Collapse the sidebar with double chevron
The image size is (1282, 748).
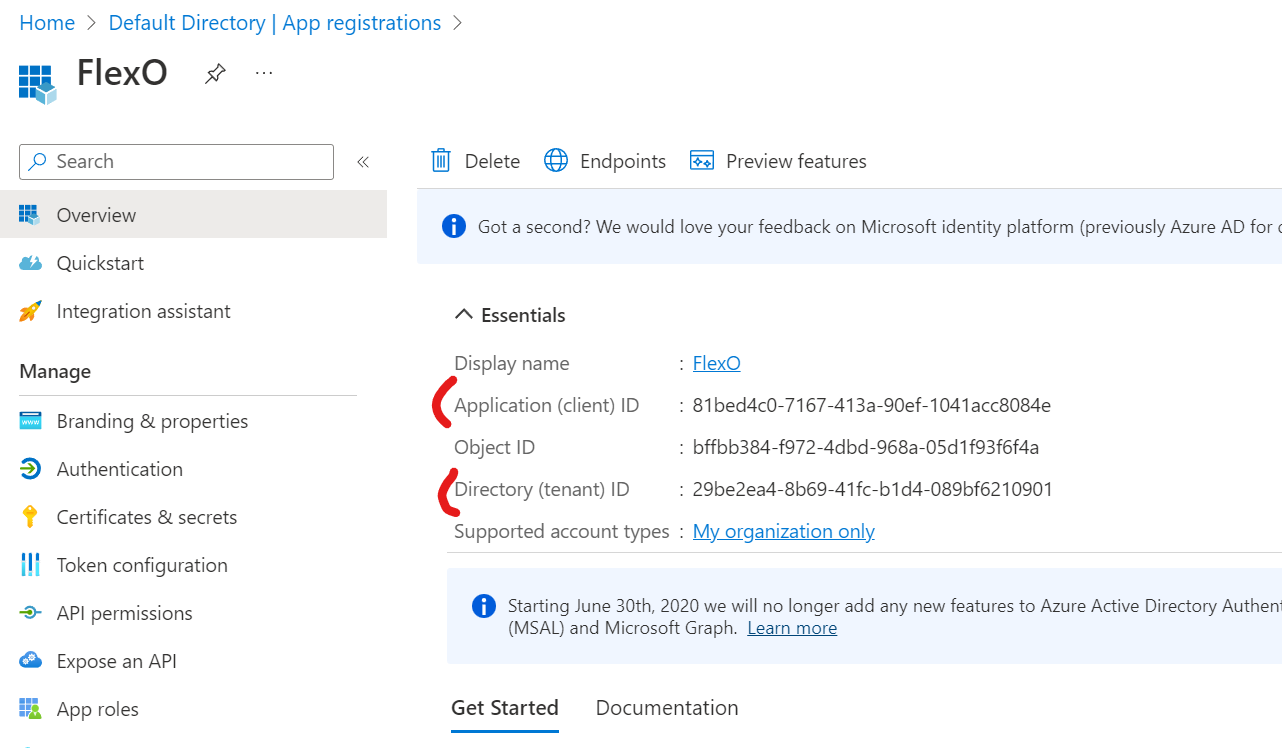[363, 161]
